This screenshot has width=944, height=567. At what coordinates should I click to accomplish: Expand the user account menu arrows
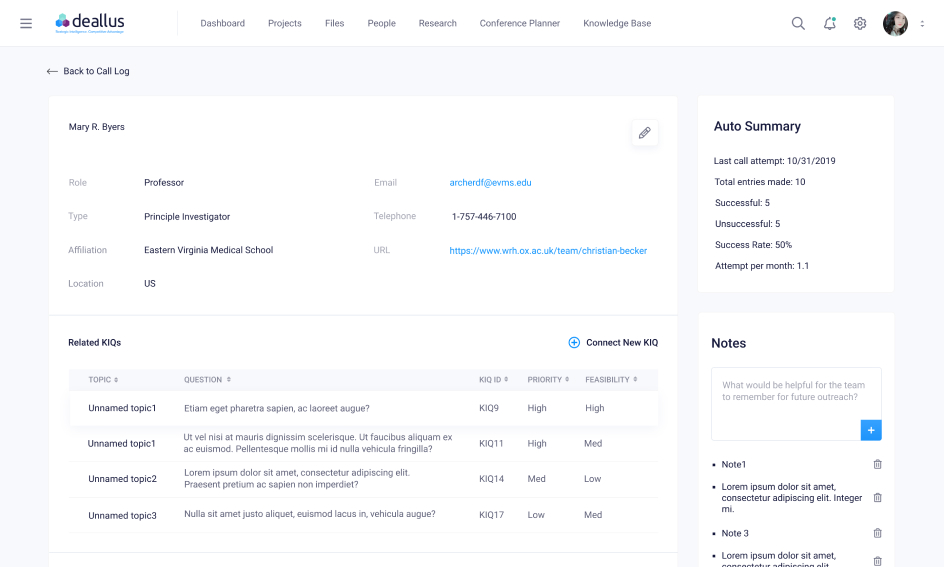(x=922, y=23)
